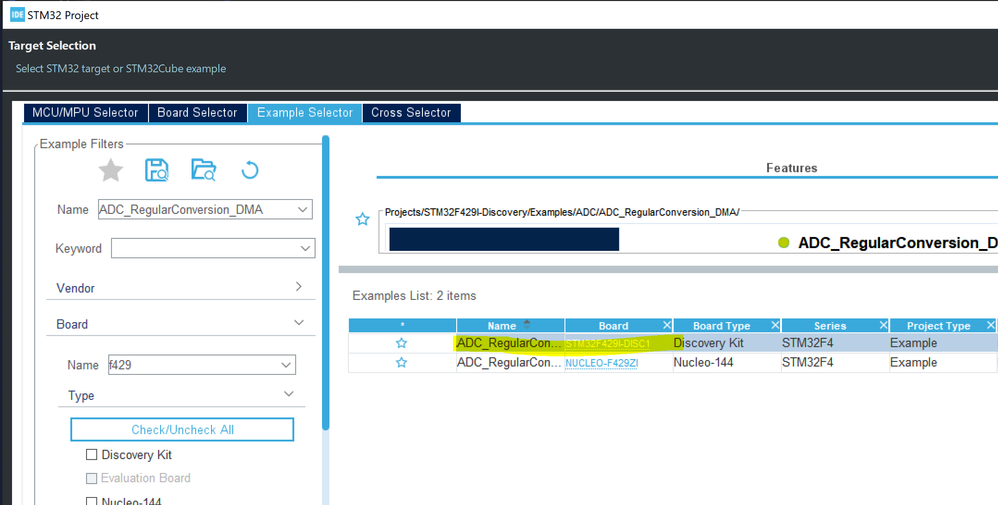
Task: Remove the Project Type column with its X icon
Action: tap(990, 325)
